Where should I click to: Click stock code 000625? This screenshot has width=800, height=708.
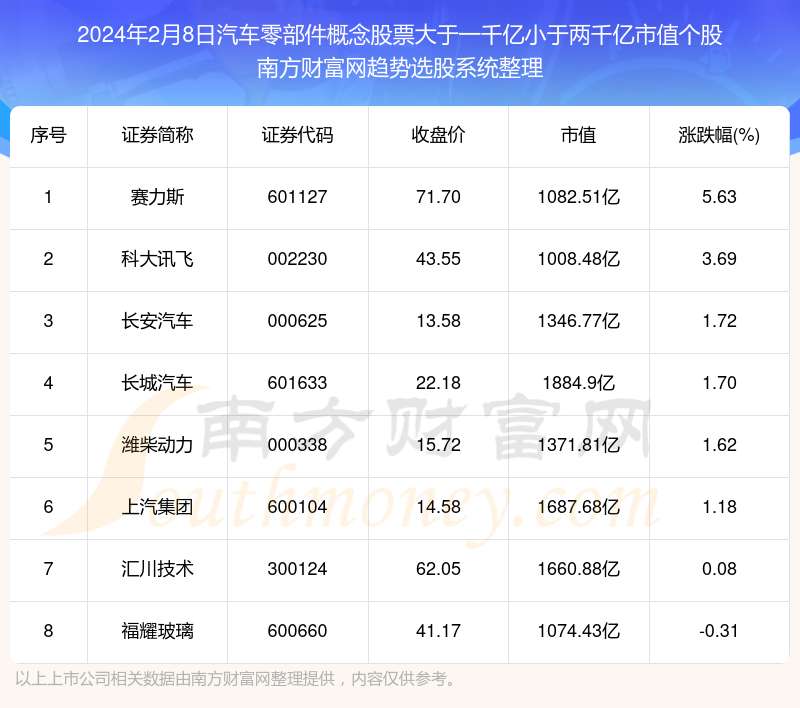coord(297,321)
